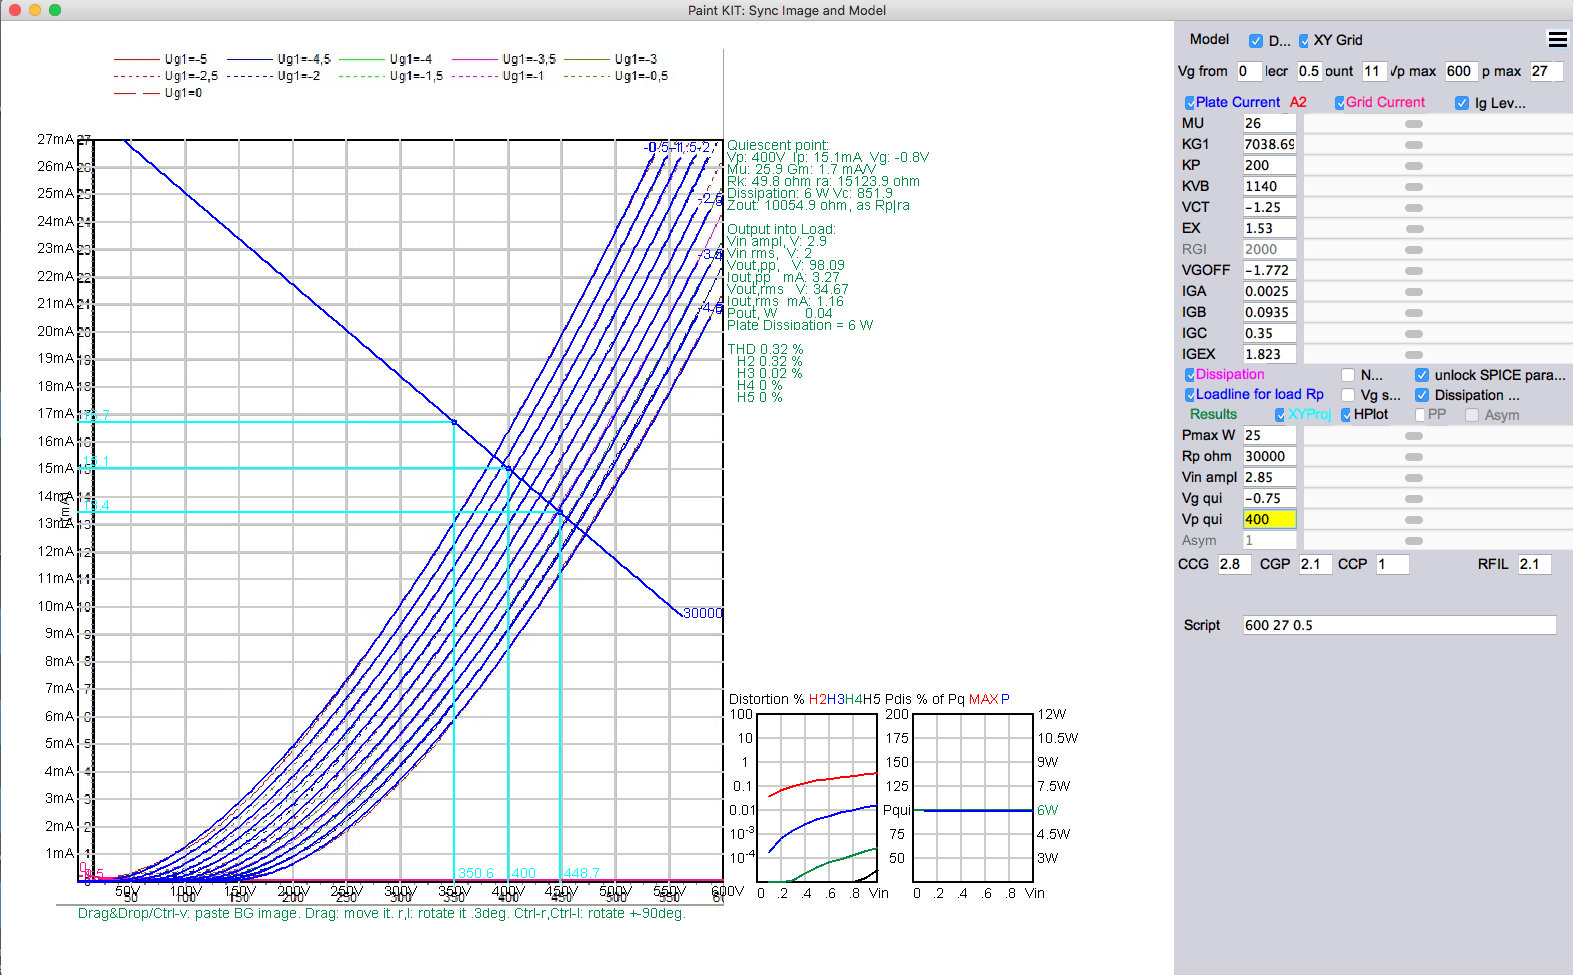This screenshot has height=975, width=1573.
Task: Click the Vin ampl field showing 2.85
Action: (1269, 477)
